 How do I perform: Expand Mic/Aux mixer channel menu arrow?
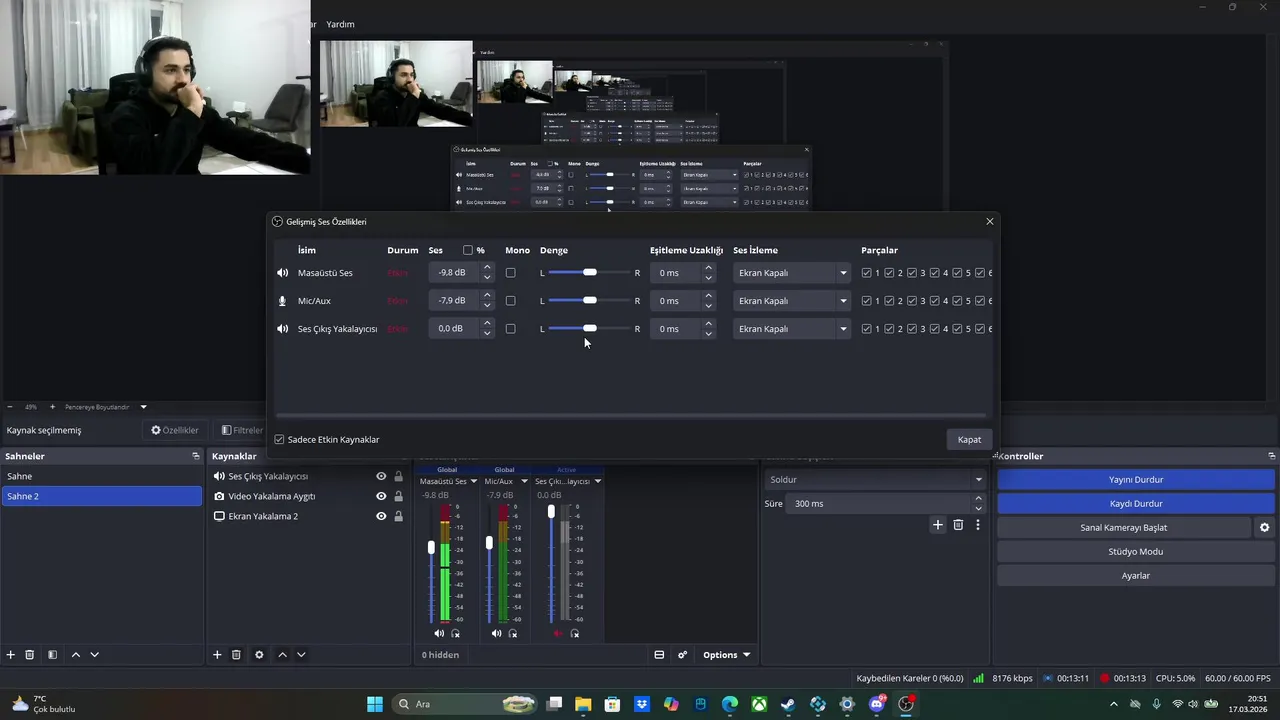click(524, 481)
